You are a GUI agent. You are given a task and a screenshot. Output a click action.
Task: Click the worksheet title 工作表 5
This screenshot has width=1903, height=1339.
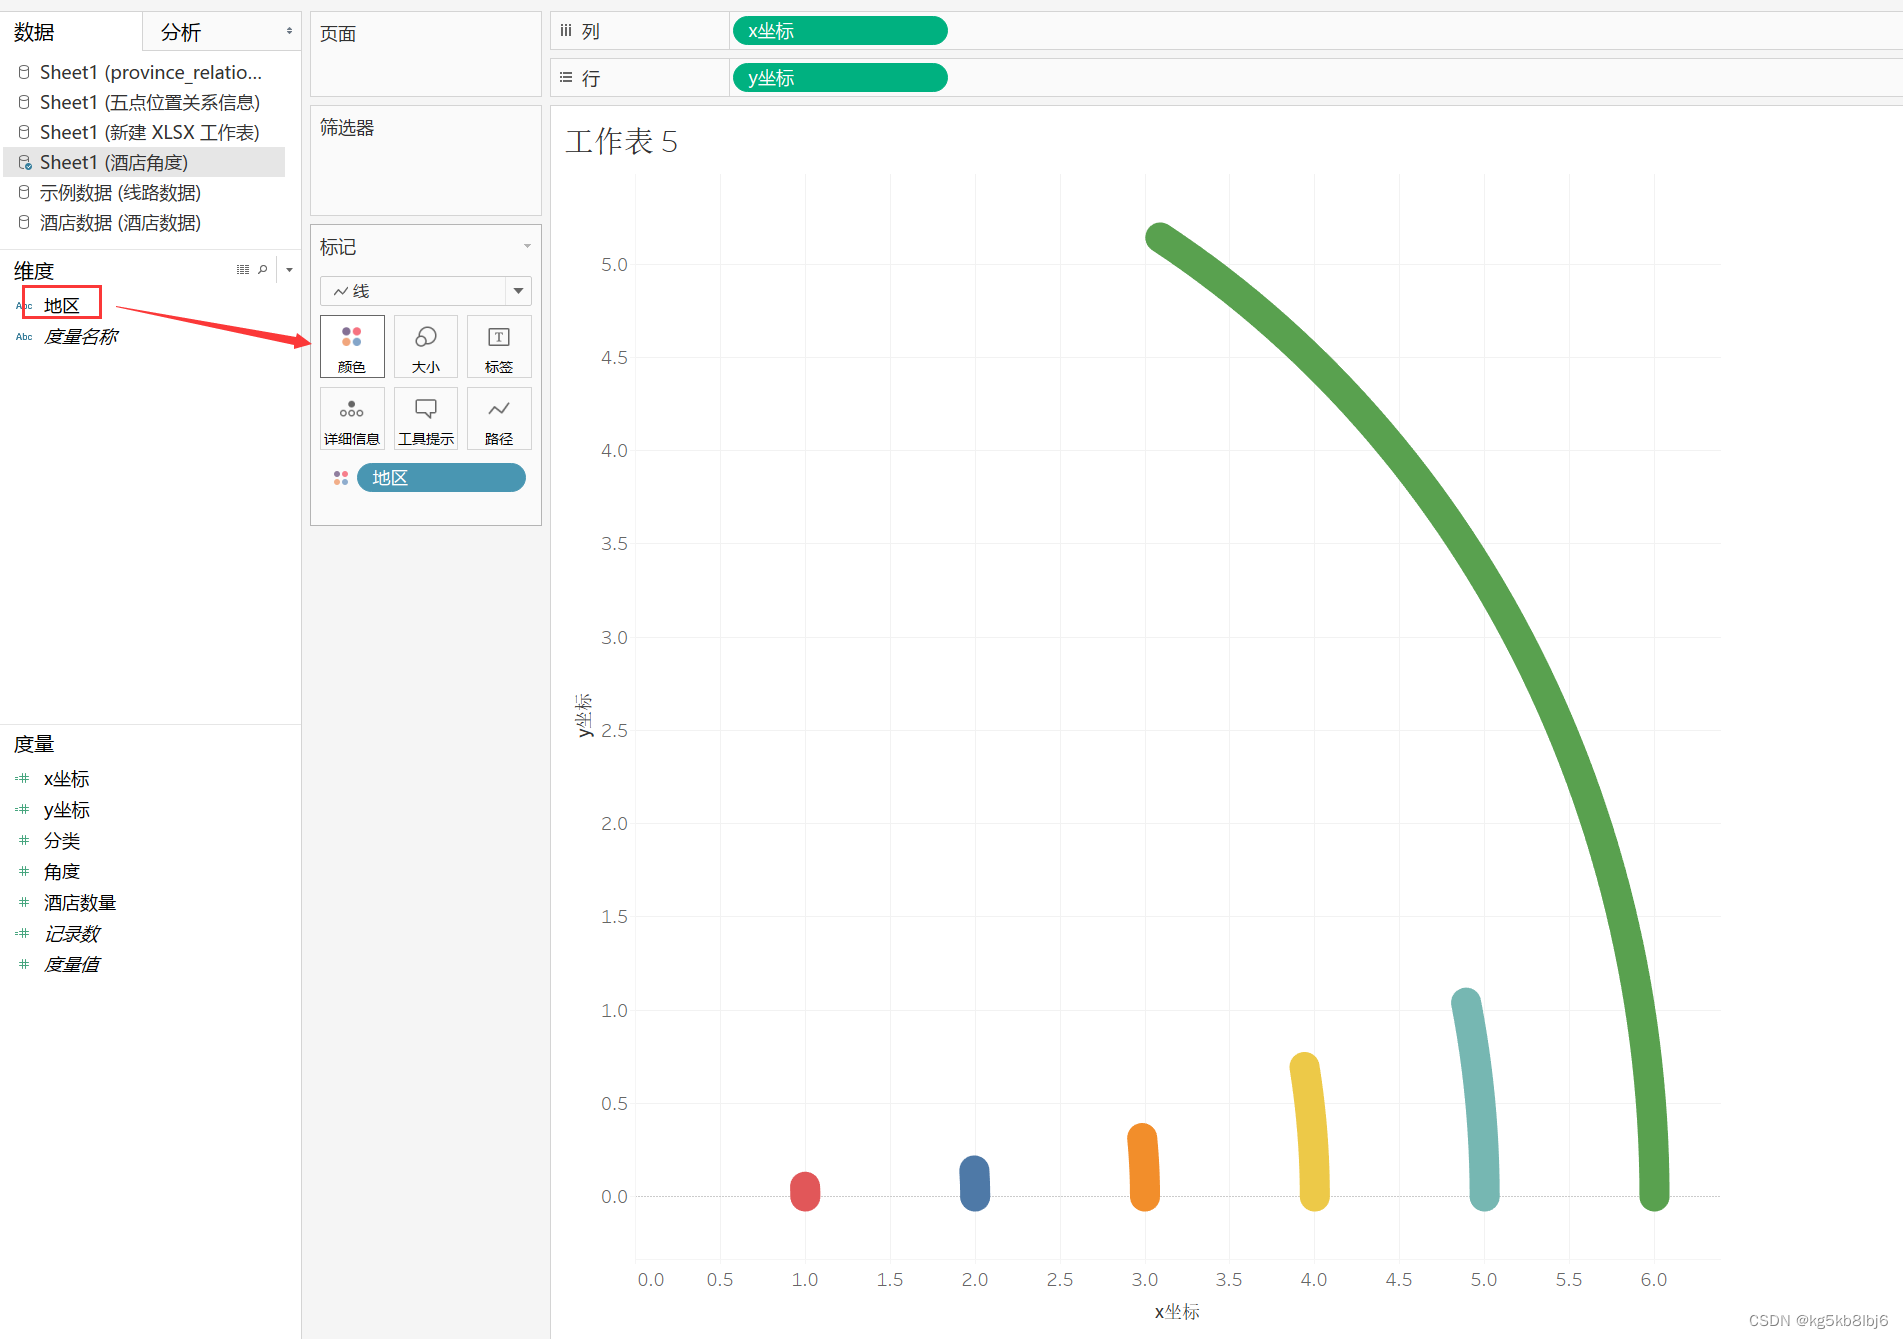[x=621, y=141]
